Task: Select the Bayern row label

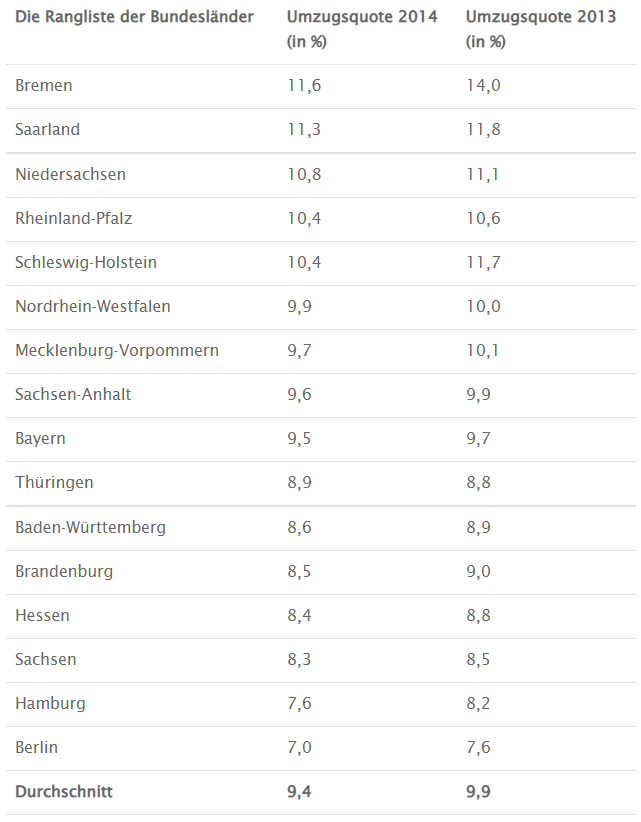Action: click(40, 439)
